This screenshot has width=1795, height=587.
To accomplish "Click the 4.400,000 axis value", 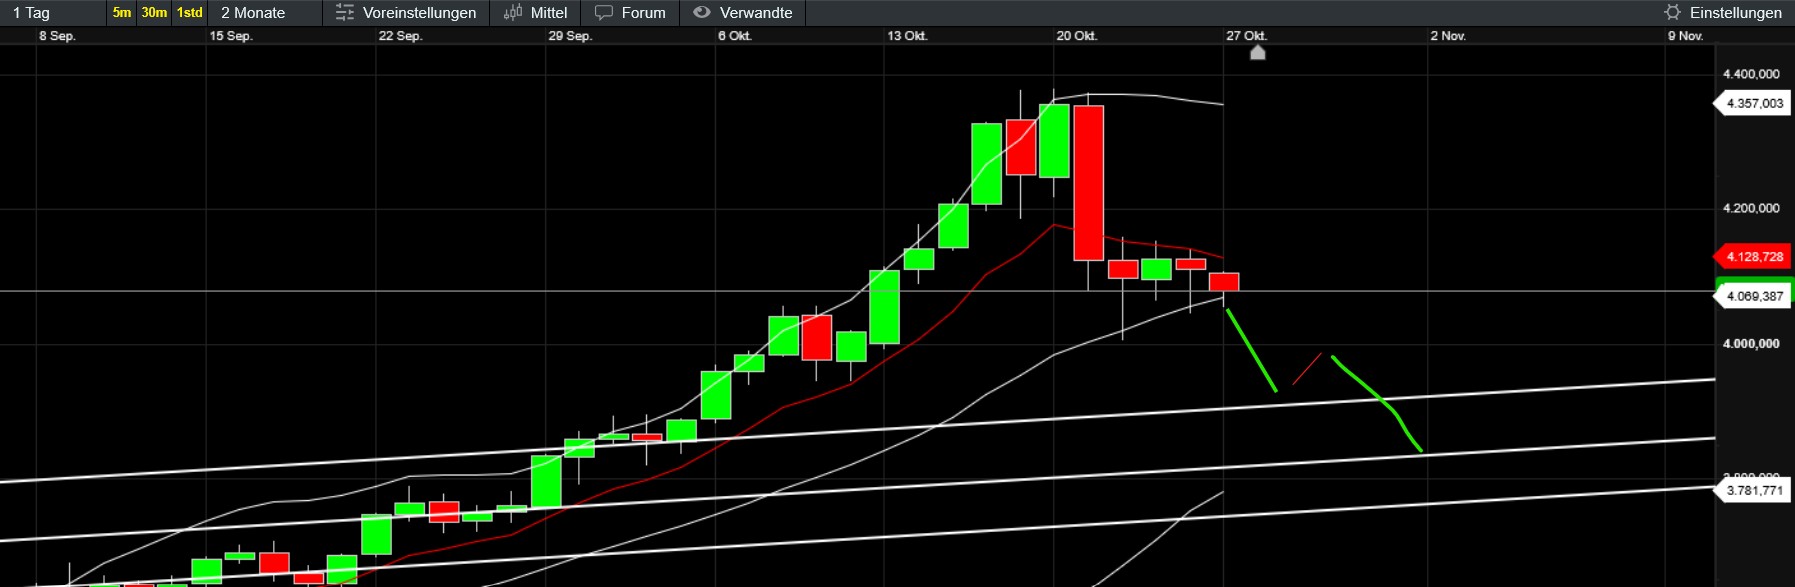I will click(1751, 74).
